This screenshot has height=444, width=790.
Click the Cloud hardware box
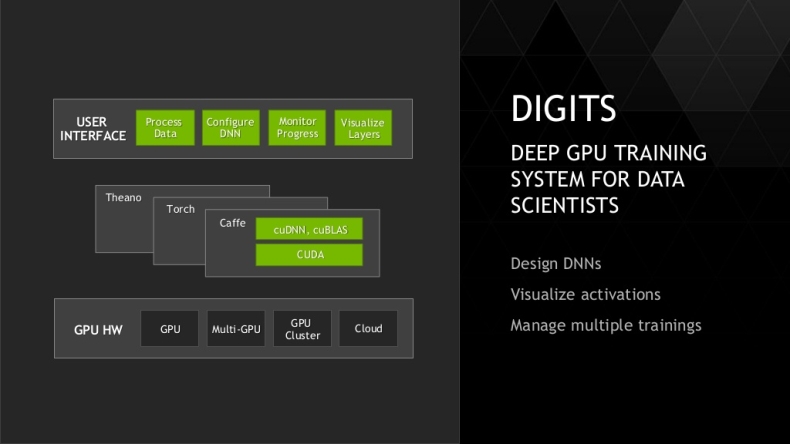pos(368,329)
